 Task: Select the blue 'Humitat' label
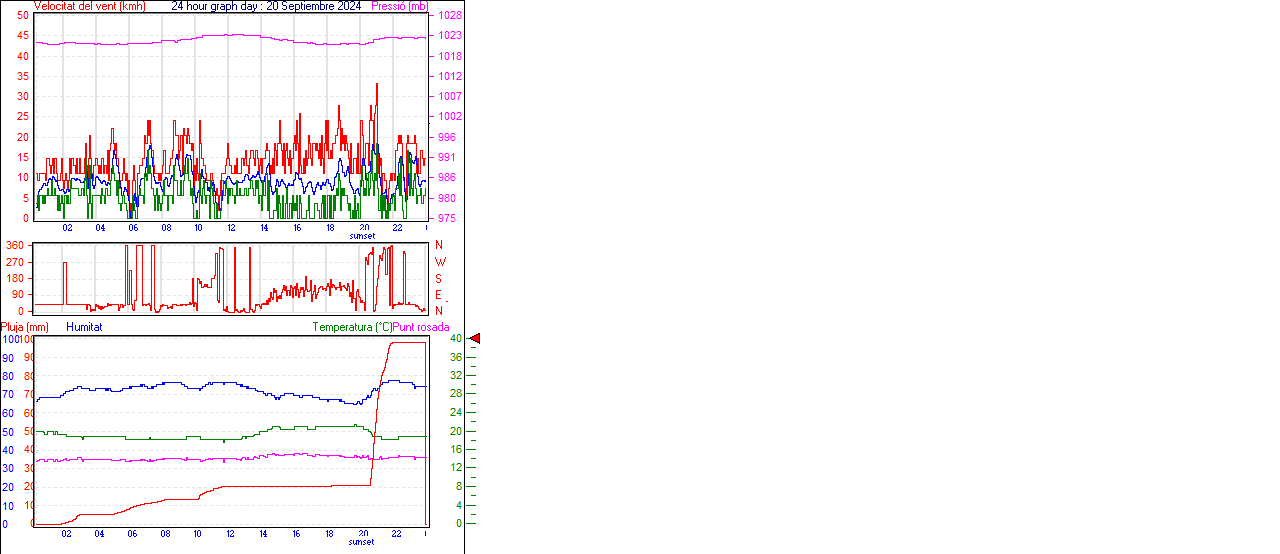[84, 327]
